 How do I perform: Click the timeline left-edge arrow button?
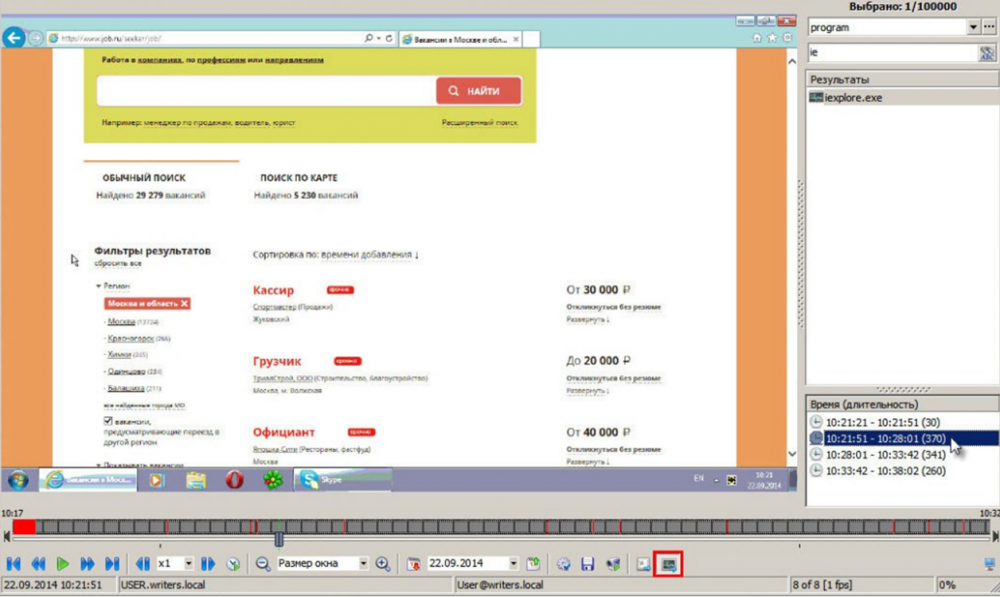coord(6,537)
